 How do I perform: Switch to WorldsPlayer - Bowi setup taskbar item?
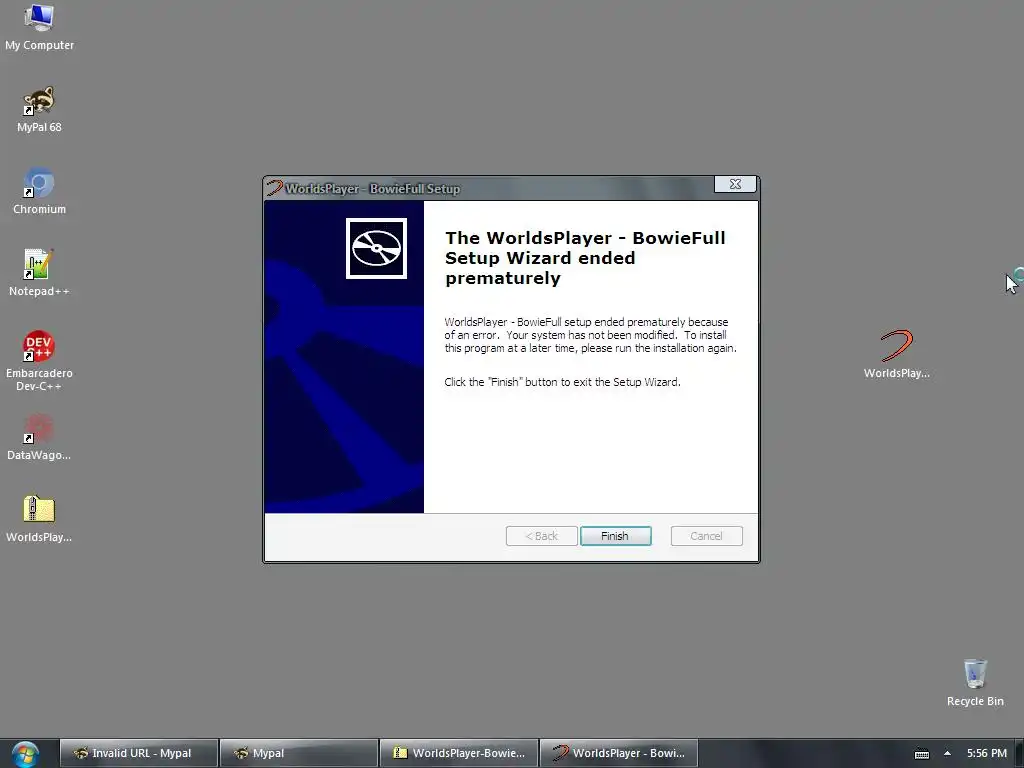(618, 753)
